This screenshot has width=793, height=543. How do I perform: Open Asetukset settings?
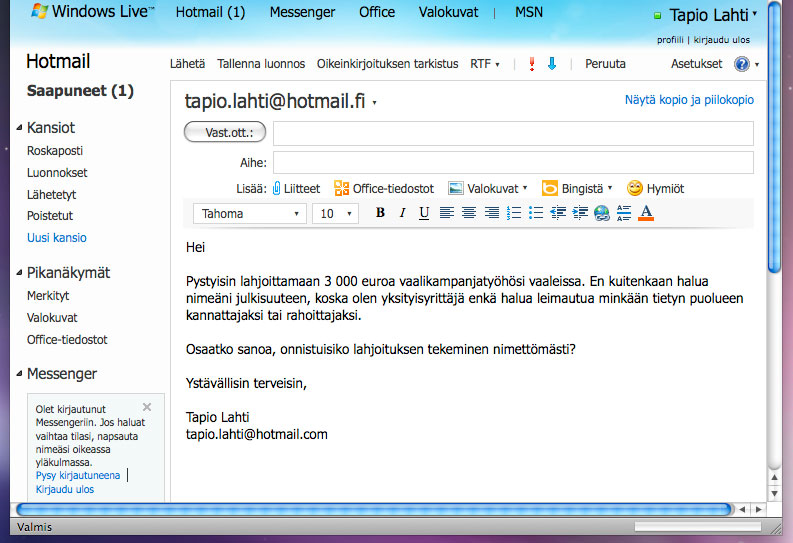click(696, 64)
